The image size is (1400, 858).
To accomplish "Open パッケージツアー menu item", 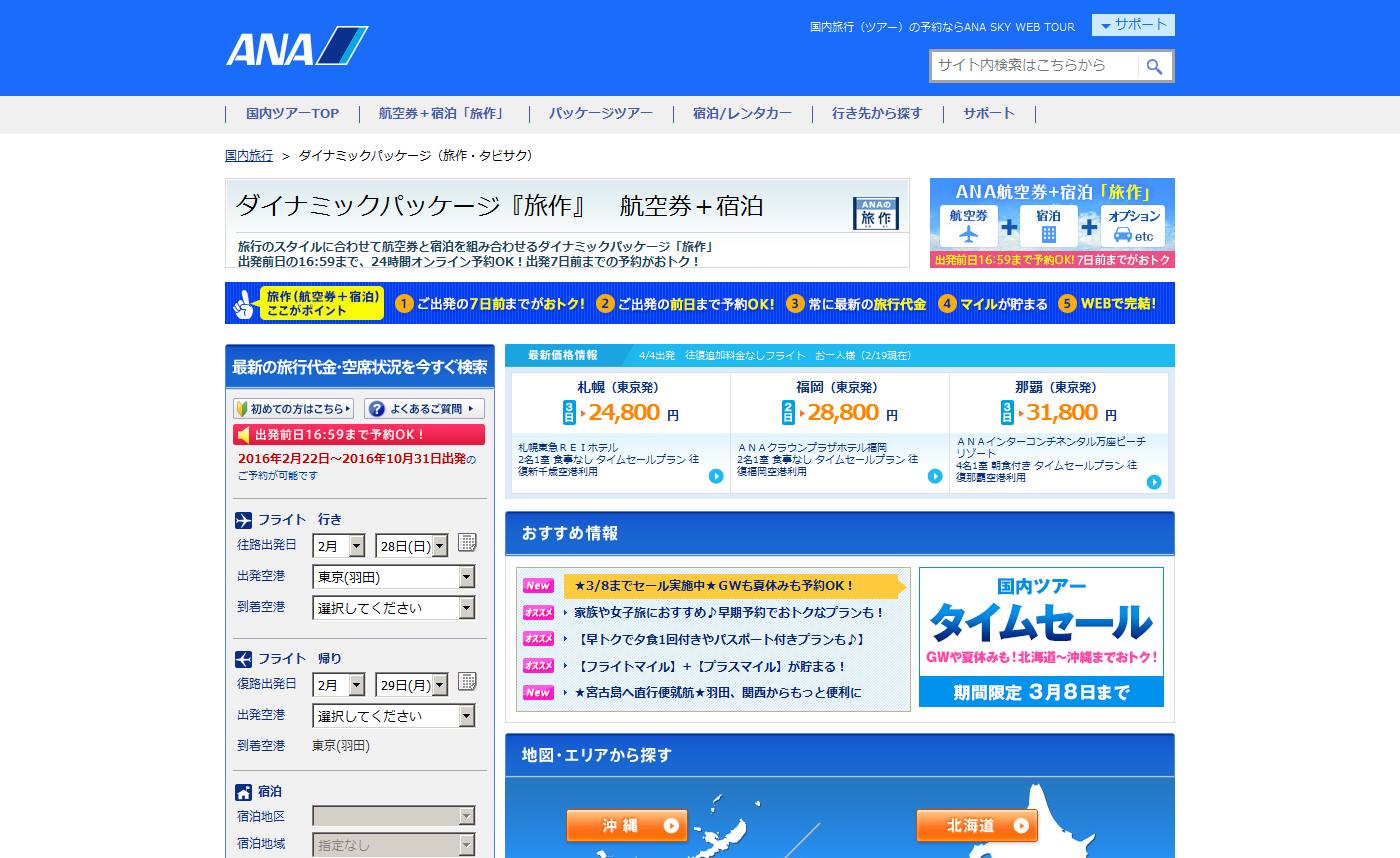I will [x=600, y=113].
